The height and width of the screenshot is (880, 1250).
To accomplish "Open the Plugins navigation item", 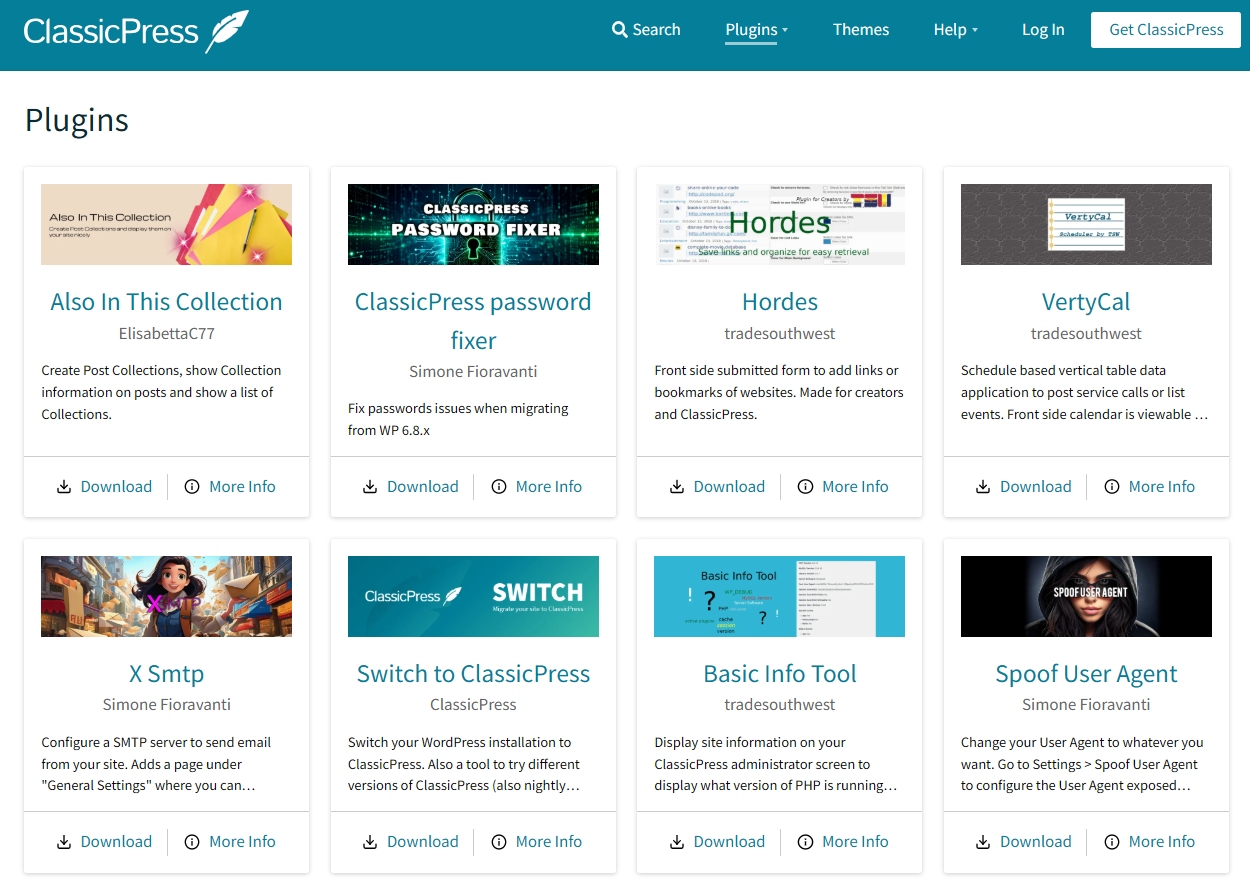I will (x=751, y=30).
